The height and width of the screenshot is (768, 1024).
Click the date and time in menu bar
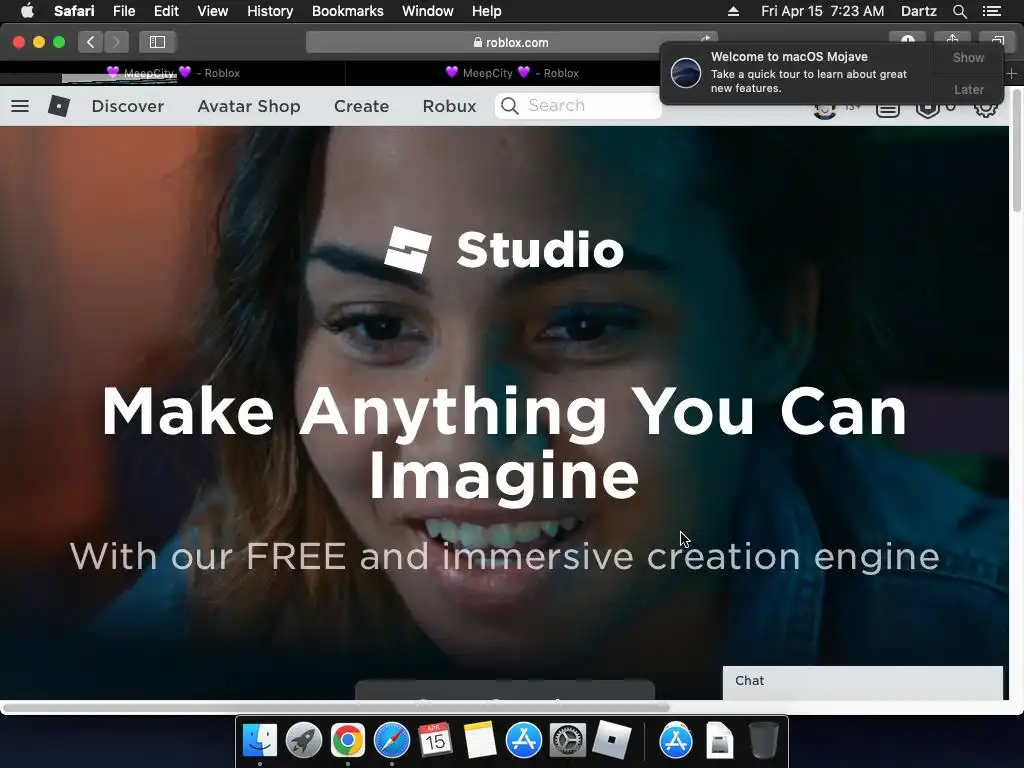click(822, 11)
